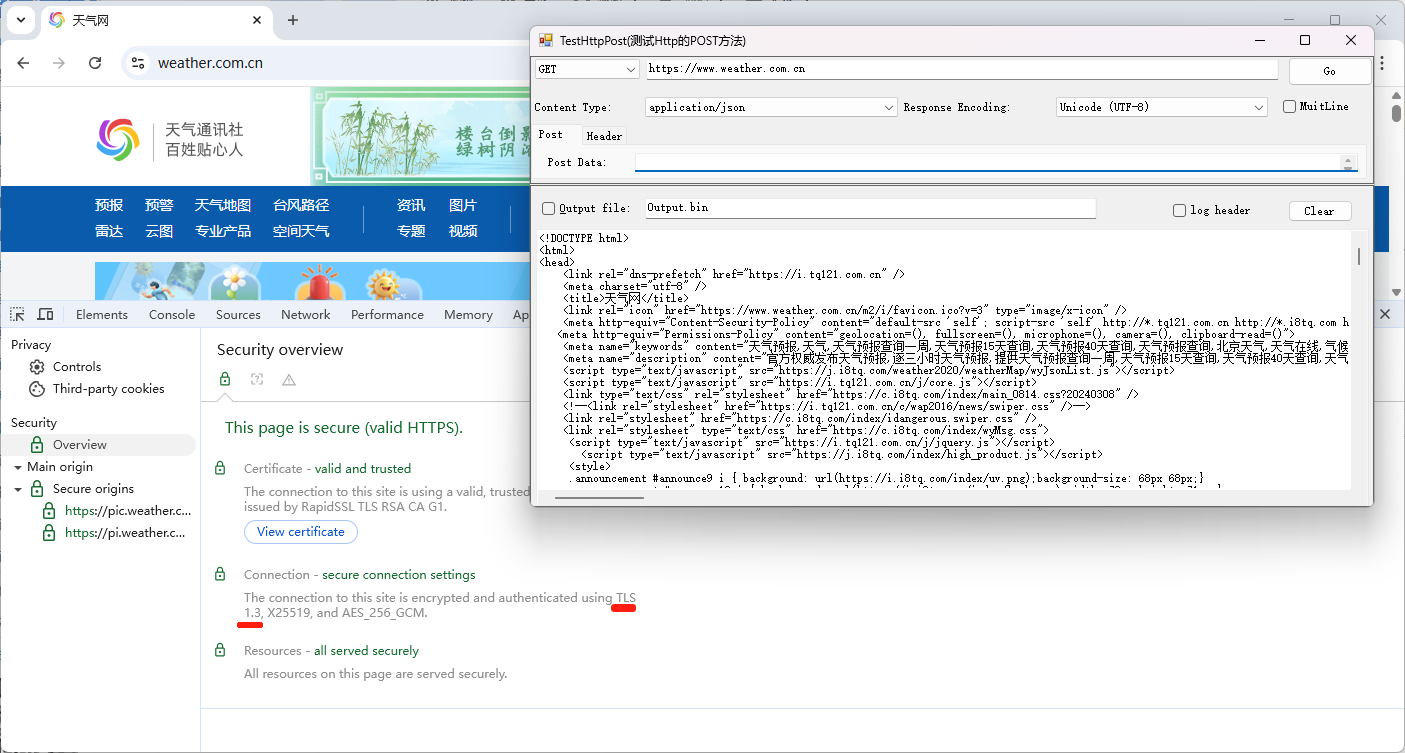The image size is (1405, 753).
Task: Click the warning triangle icon in Security overview
Action: 289,380
